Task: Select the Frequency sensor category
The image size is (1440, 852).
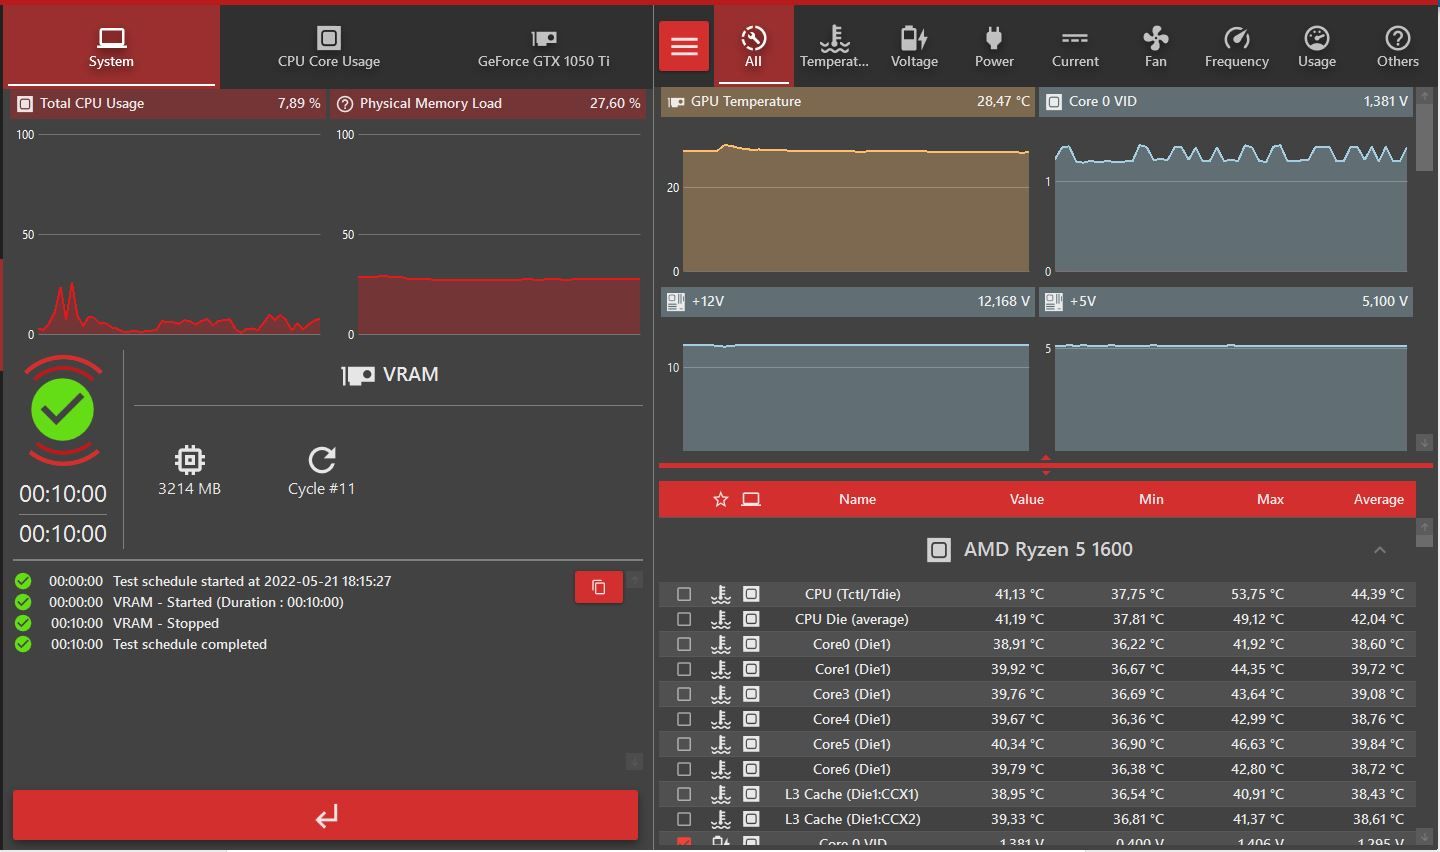Action: click(x=1237, y=46)
